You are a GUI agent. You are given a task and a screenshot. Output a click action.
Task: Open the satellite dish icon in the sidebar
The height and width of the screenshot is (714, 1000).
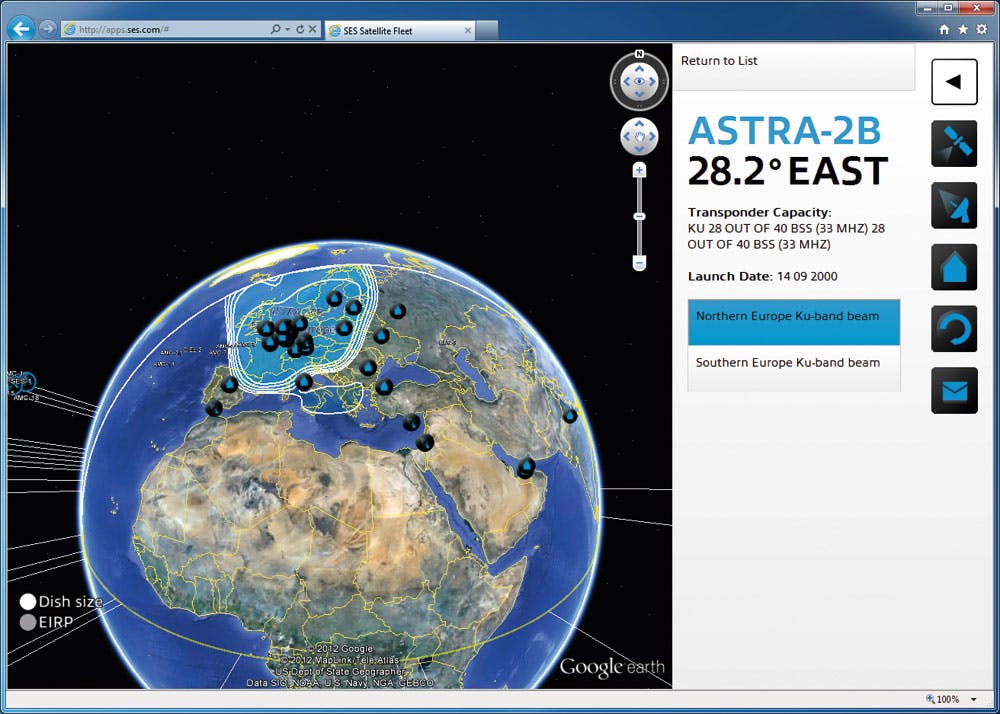(954, 205)
